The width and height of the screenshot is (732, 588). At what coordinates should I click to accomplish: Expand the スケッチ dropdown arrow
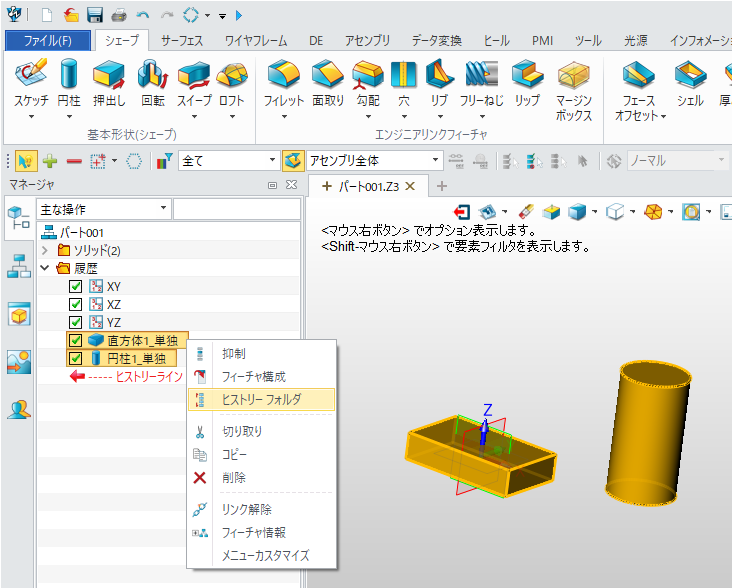coord(31,117)
